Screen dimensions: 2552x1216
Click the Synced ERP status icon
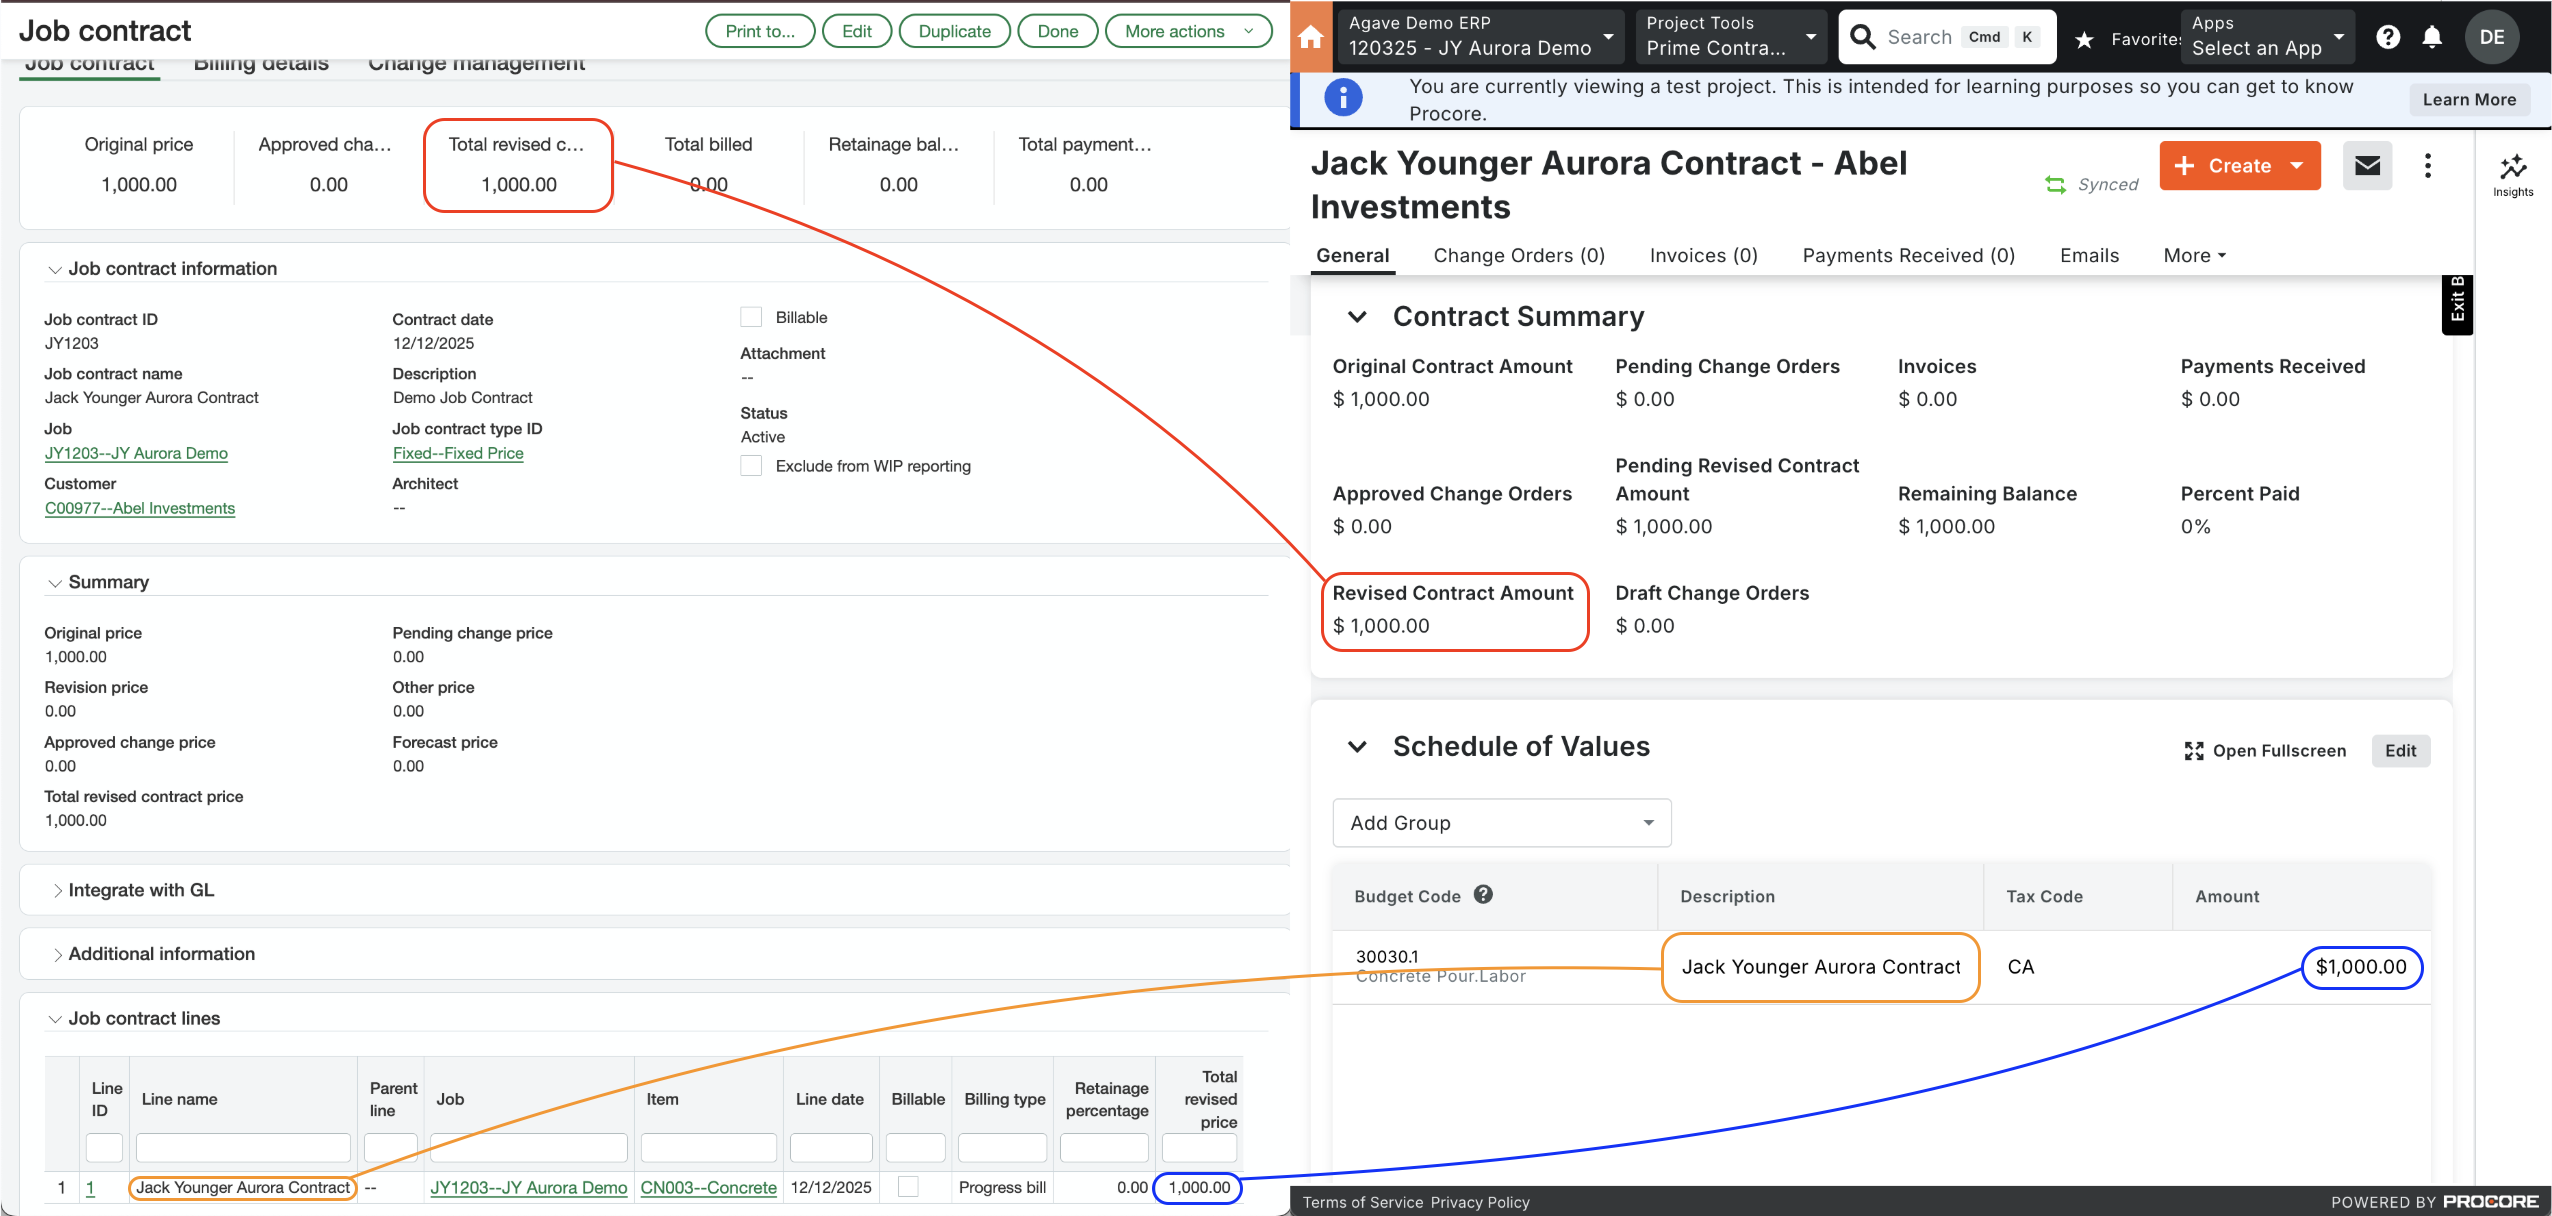(2055, 184)
